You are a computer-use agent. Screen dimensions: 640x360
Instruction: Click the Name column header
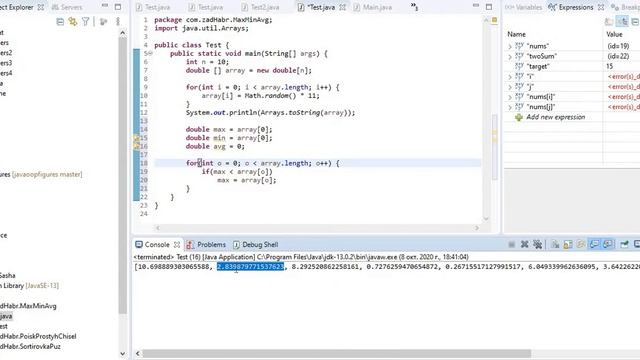516,34
